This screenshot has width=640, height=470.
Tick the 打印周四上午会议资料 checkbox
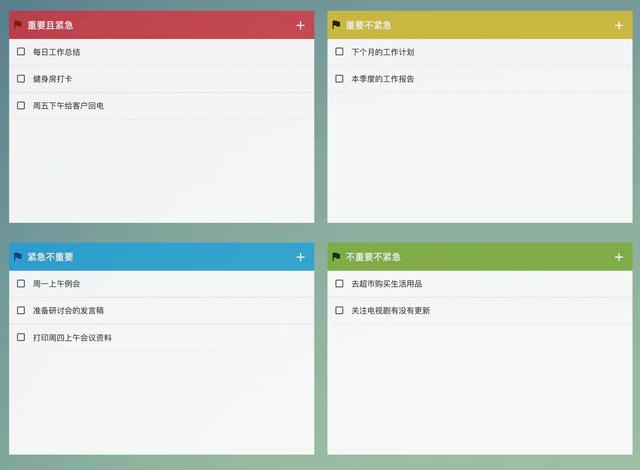tap(21, 337)
